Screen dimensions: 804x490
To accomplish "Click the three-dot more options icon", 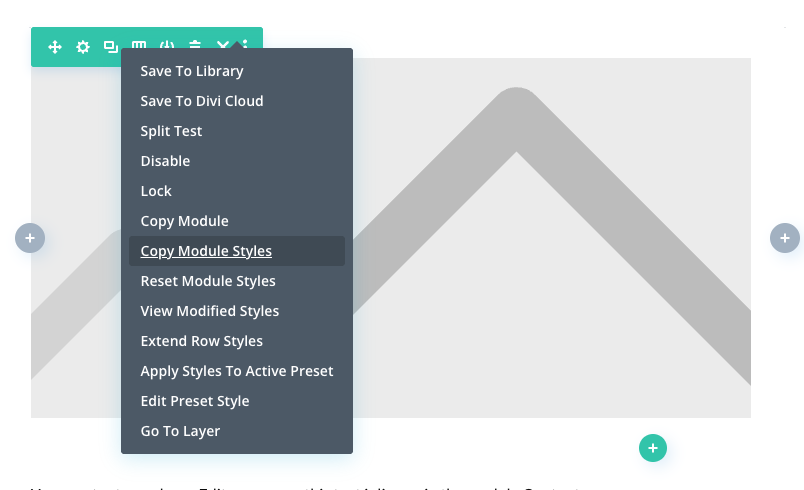I will 245,46.
